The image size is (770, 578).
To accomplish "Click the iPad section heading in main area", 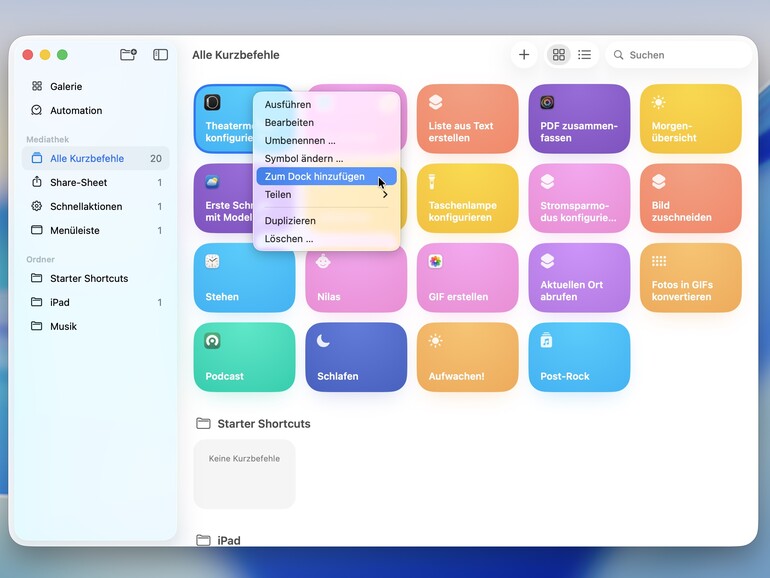I will [x=229, y=541].
